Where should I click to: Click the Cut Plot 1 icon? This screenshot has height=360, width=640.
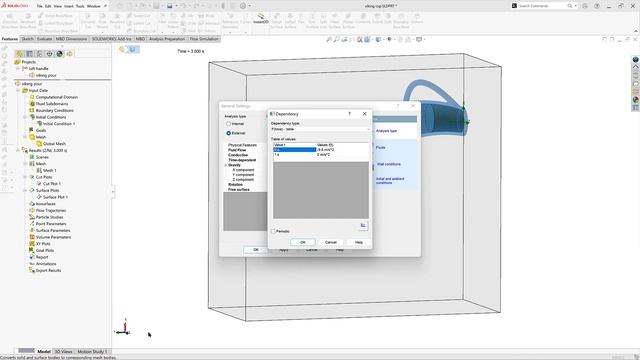(39, 184)
